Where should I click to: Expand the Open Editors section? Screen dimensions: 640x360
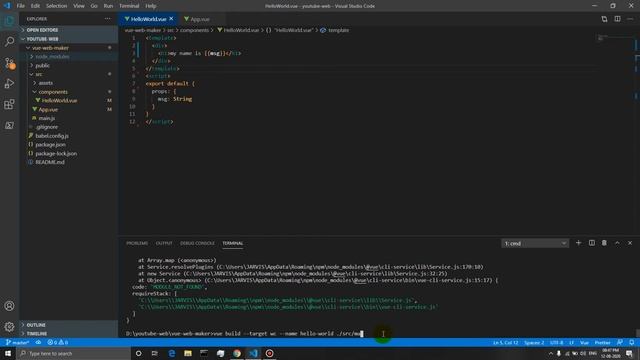point(69,30)
